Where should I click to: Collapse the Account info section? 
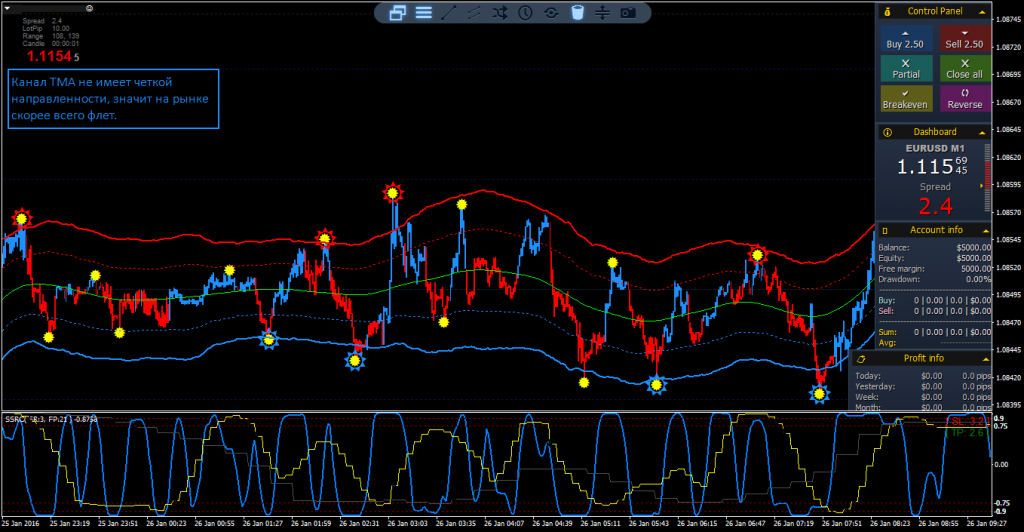click(983, 230)
